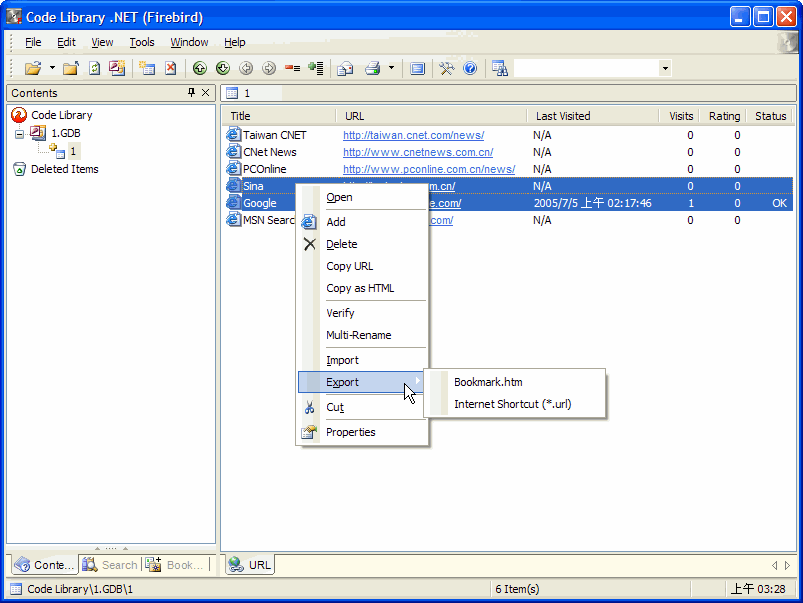Image resolution: width=803 pixels, height=603 pixels.
Task: Open the File menu
Action: (x=33, y=42)
